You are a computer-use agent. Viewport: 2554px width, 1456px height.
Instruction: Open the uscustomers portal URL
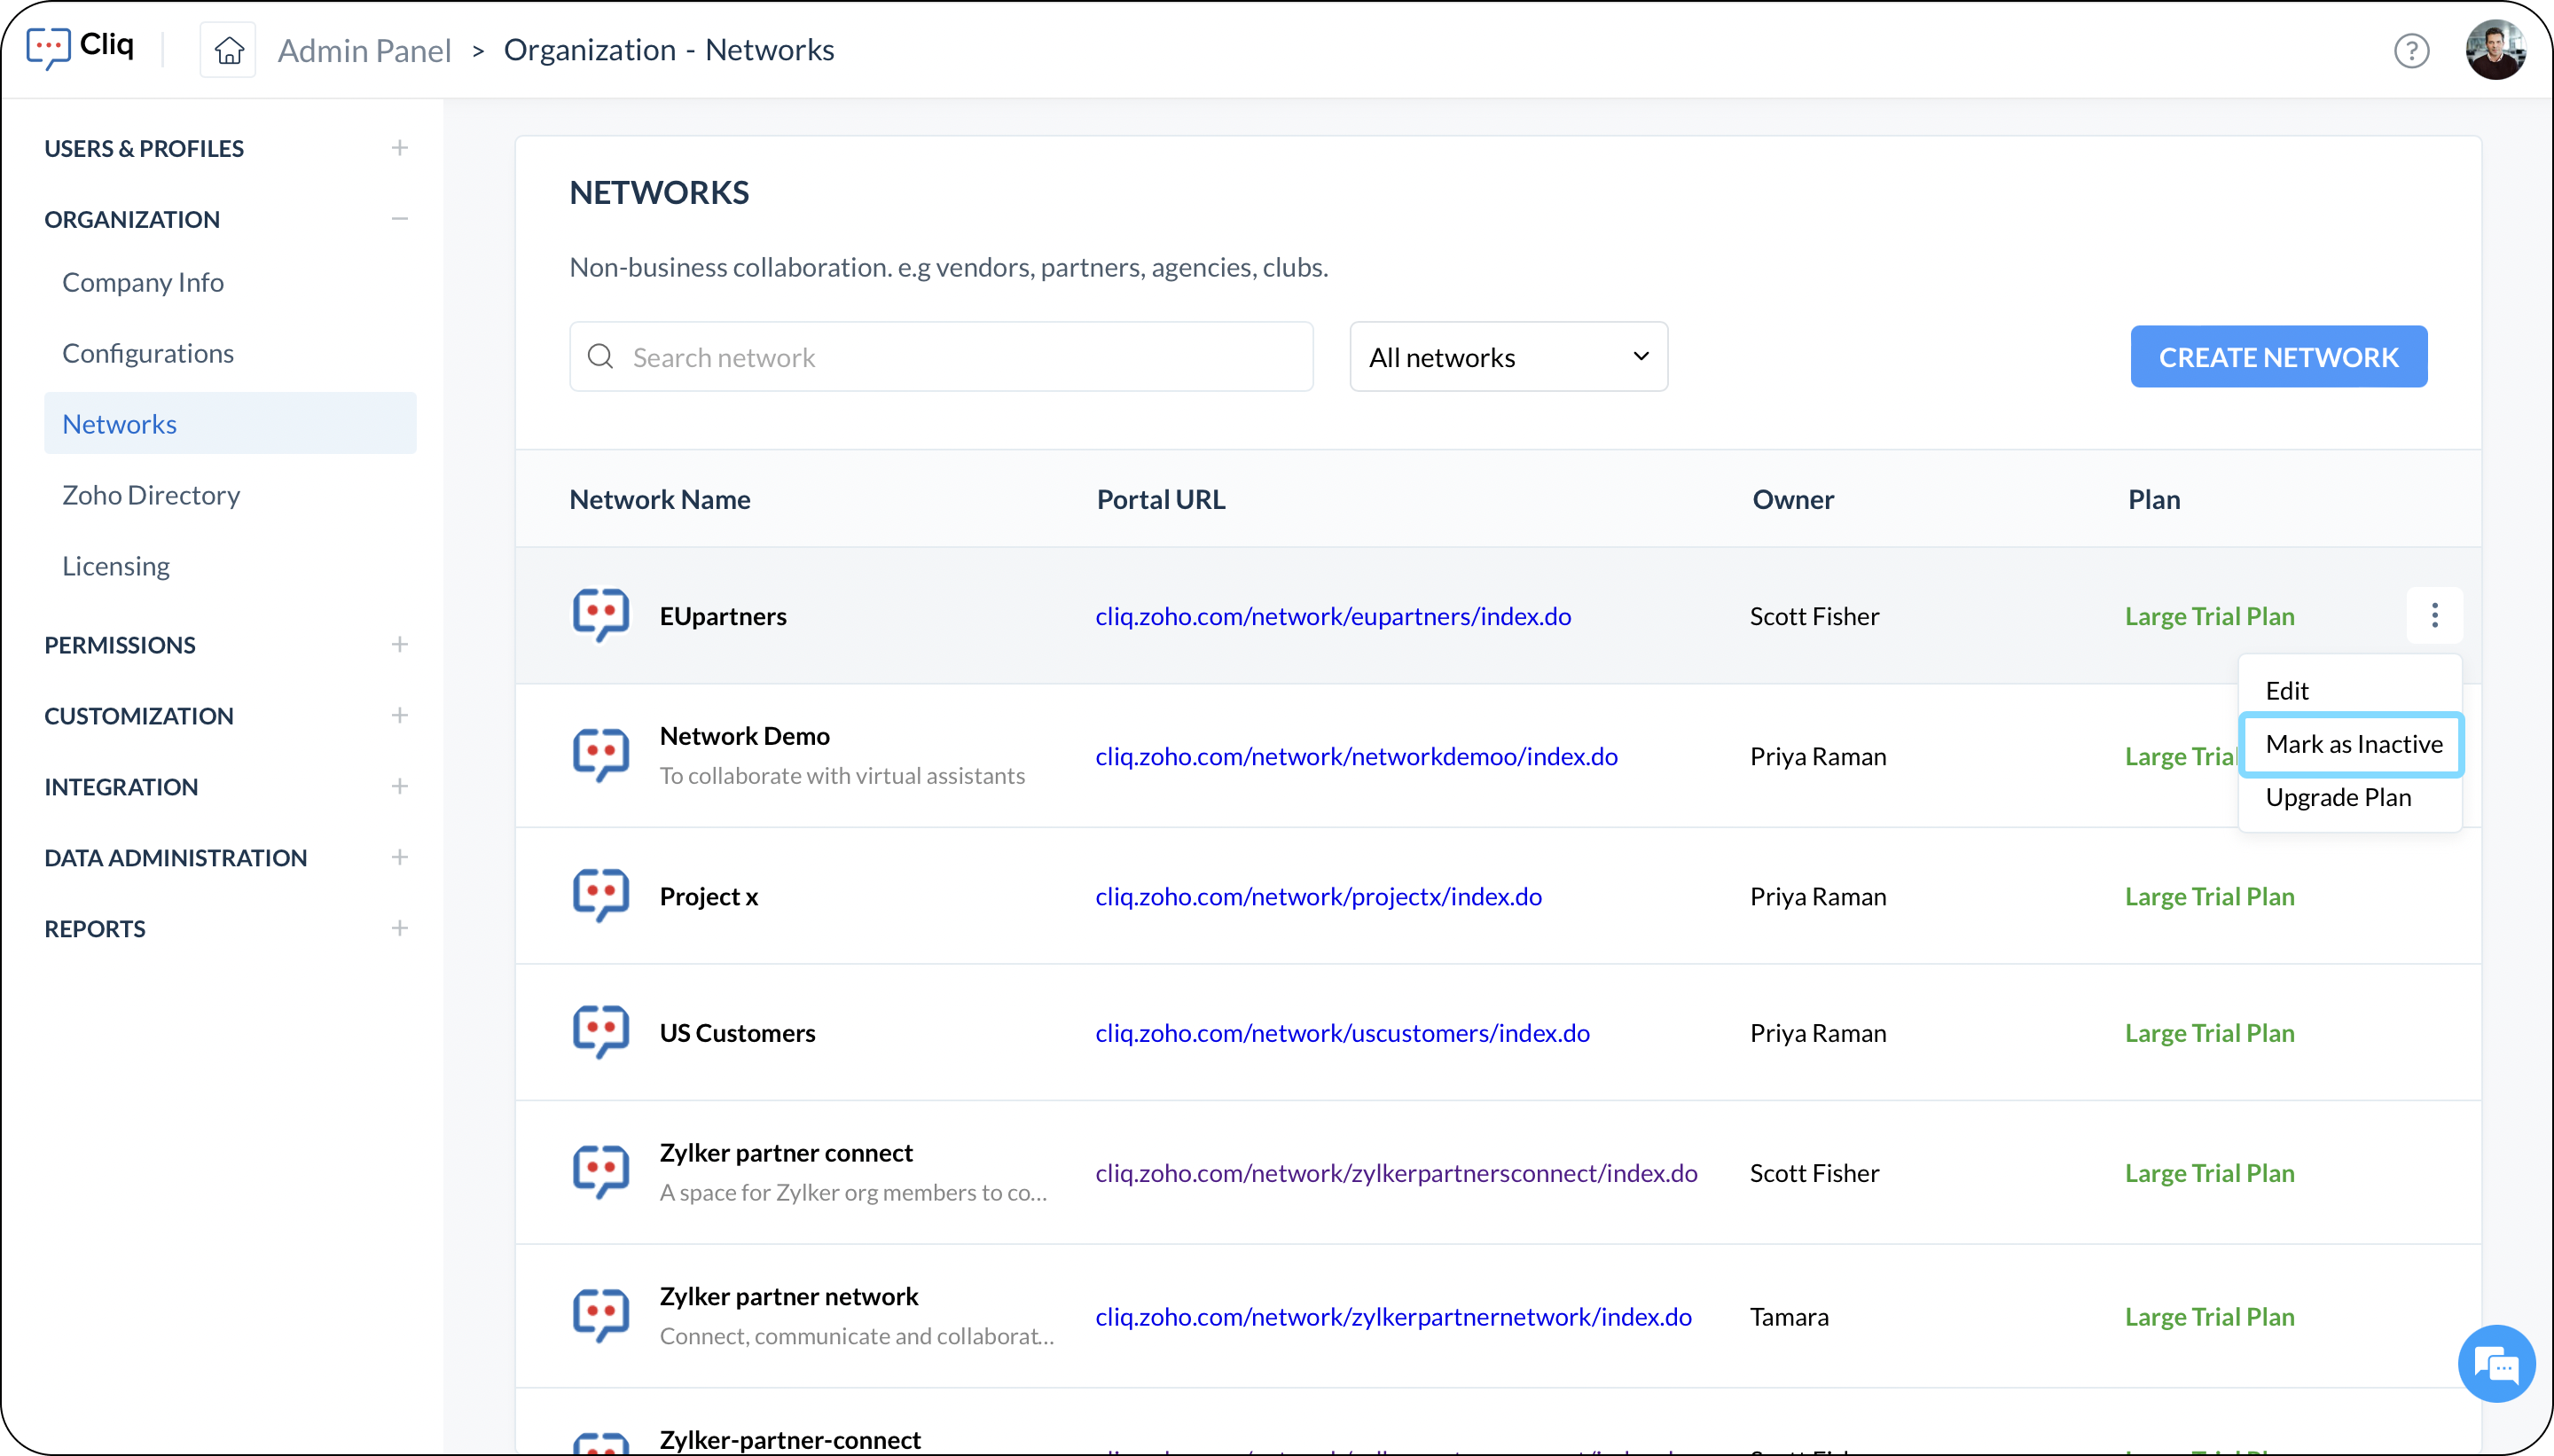pos(1342,1033)
